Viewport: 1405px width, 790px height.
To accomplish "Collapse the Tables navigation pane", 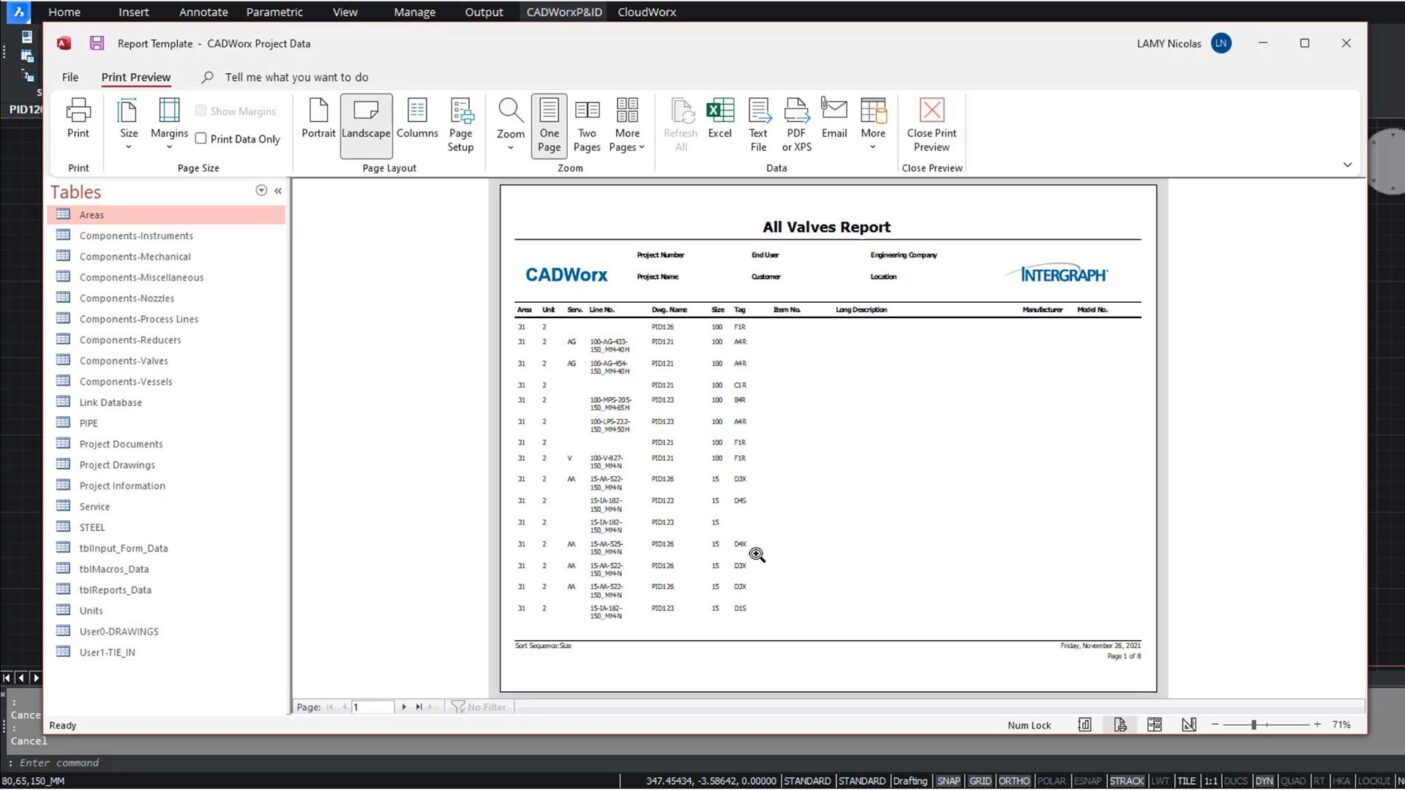I will 278,191.
